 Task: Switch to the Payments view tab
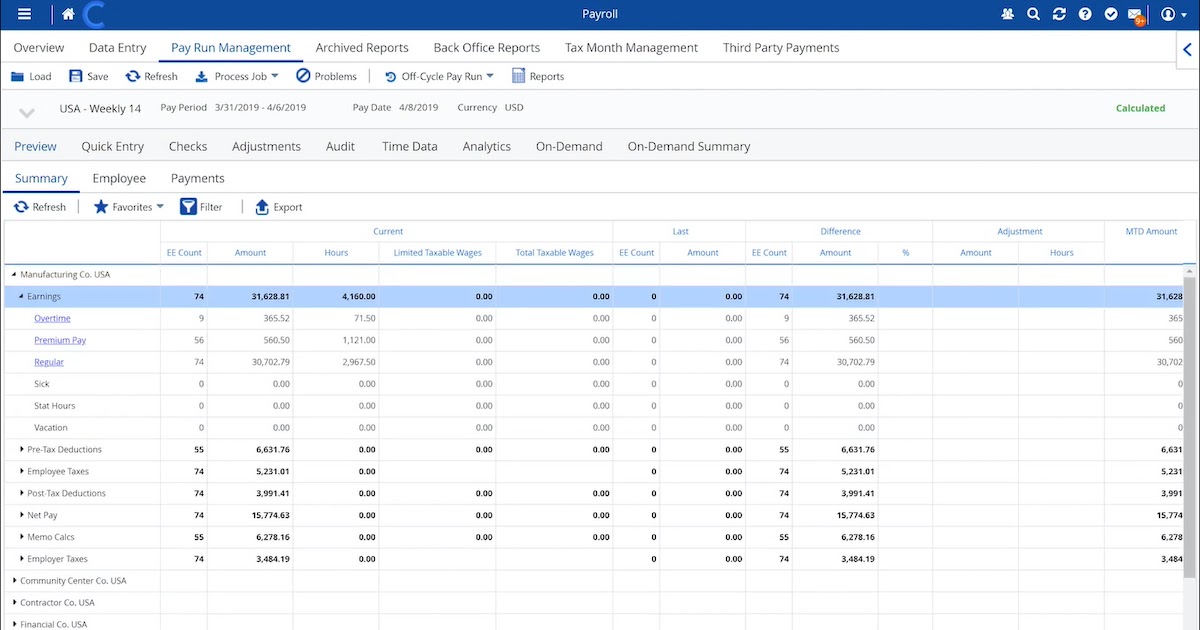[x=198, y=178]
